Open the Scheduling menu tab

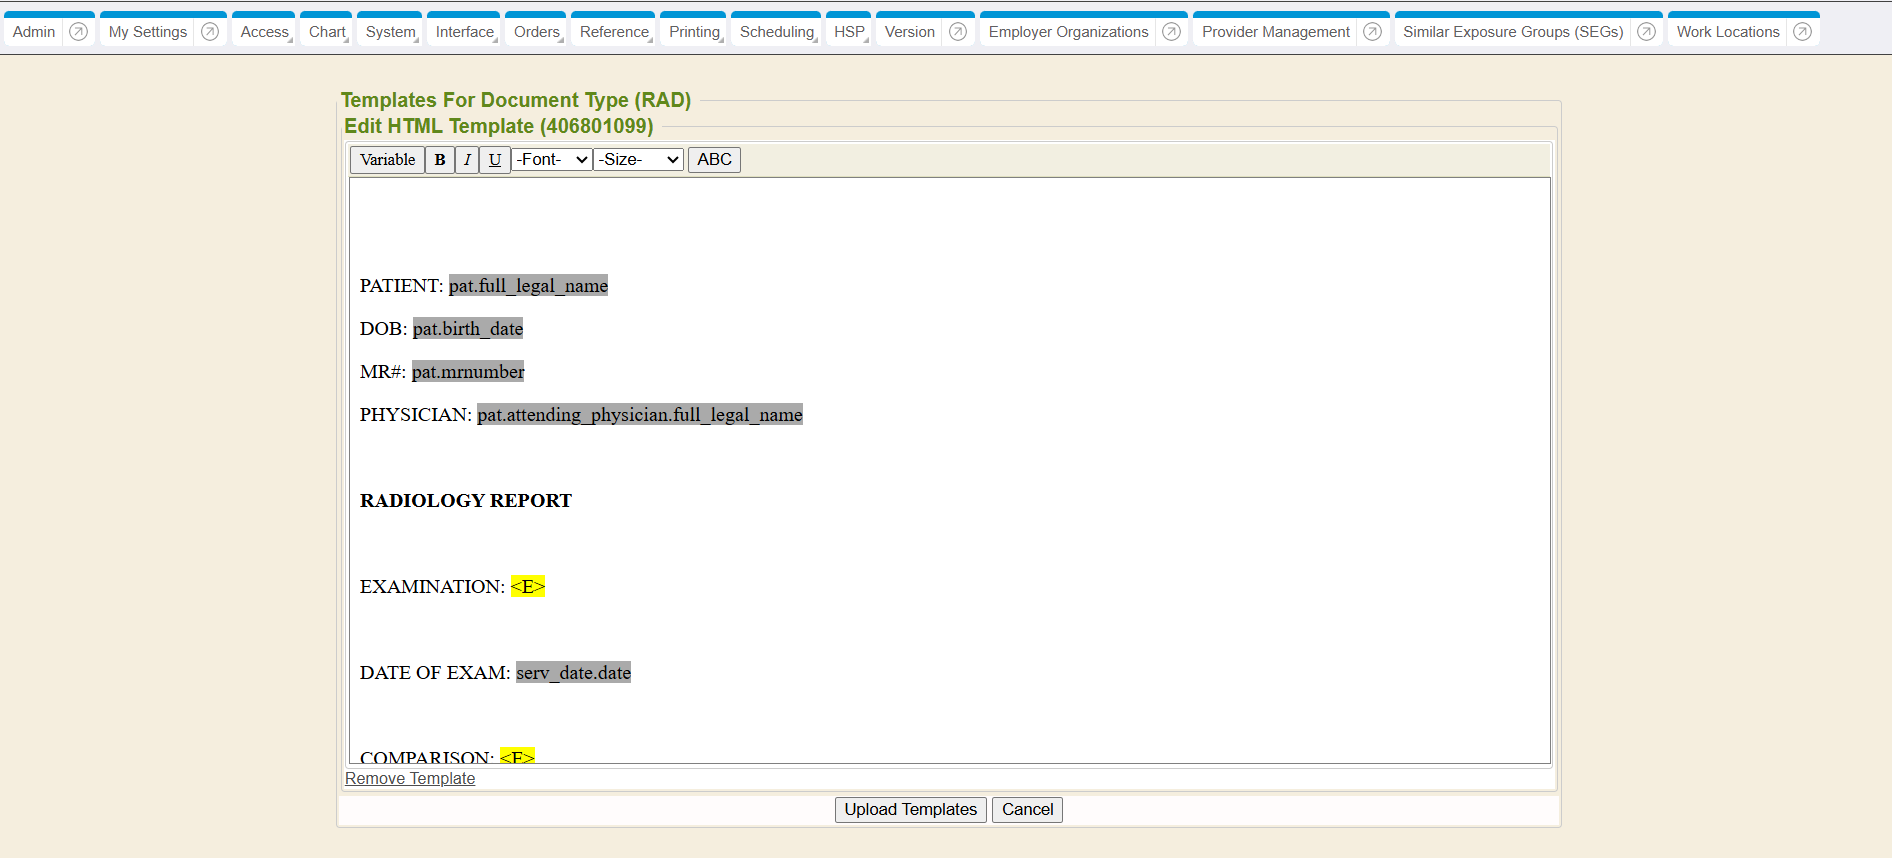click(x=776, y=32)
